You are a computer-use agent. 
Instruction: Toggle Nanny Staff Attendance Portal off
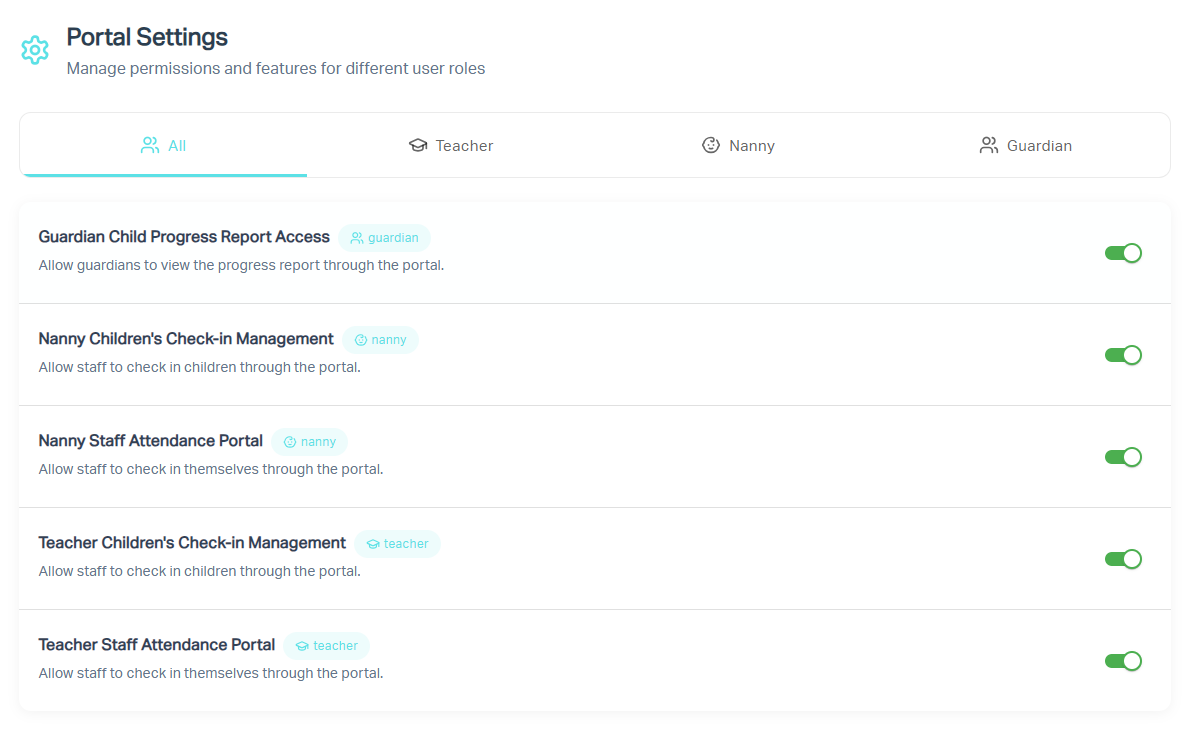click(1122, 457)
